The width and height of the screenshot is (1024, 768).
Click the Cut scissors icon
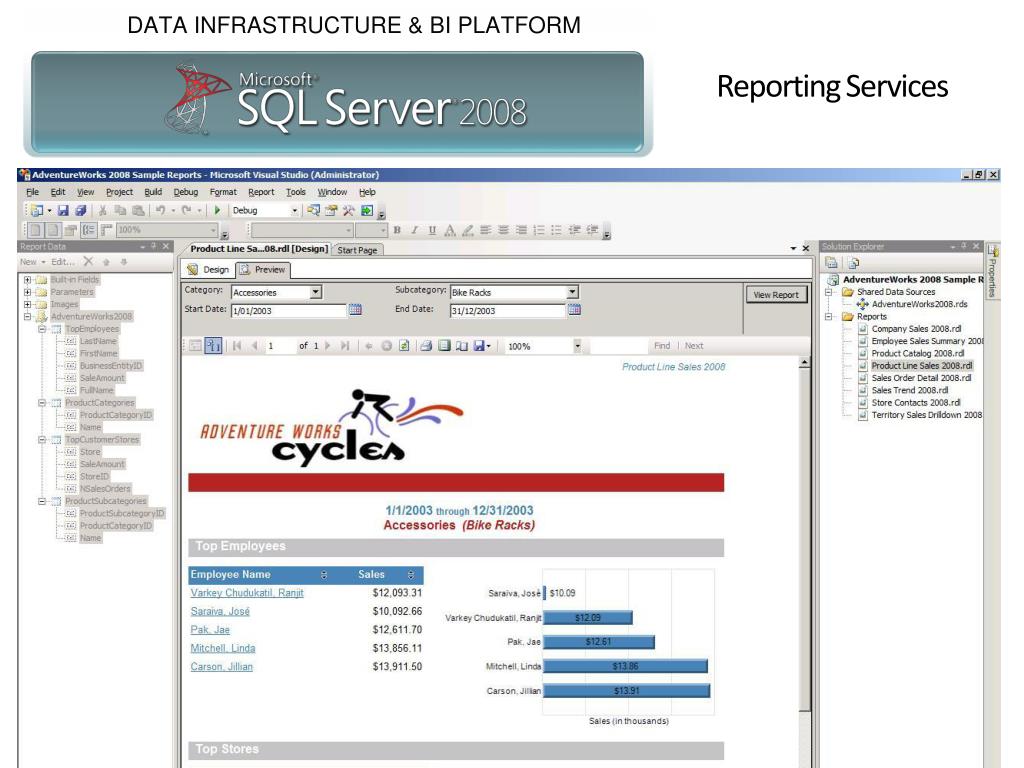[x=103, y=210]
